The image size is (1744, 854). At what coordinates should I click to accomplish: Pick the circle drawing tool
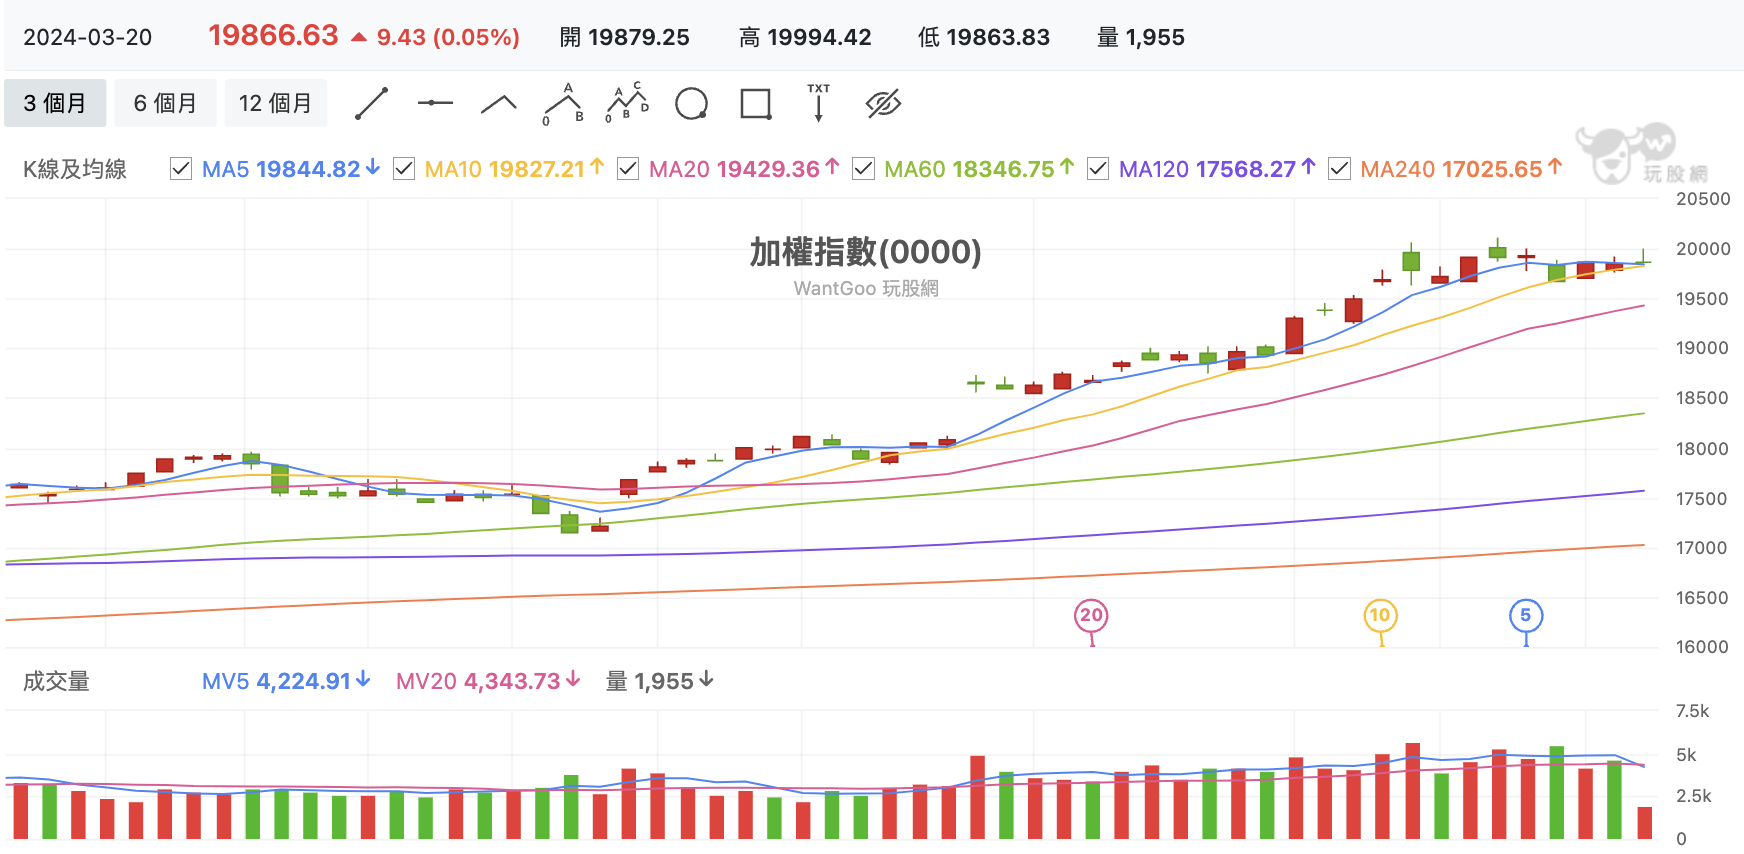click(691, 104)
